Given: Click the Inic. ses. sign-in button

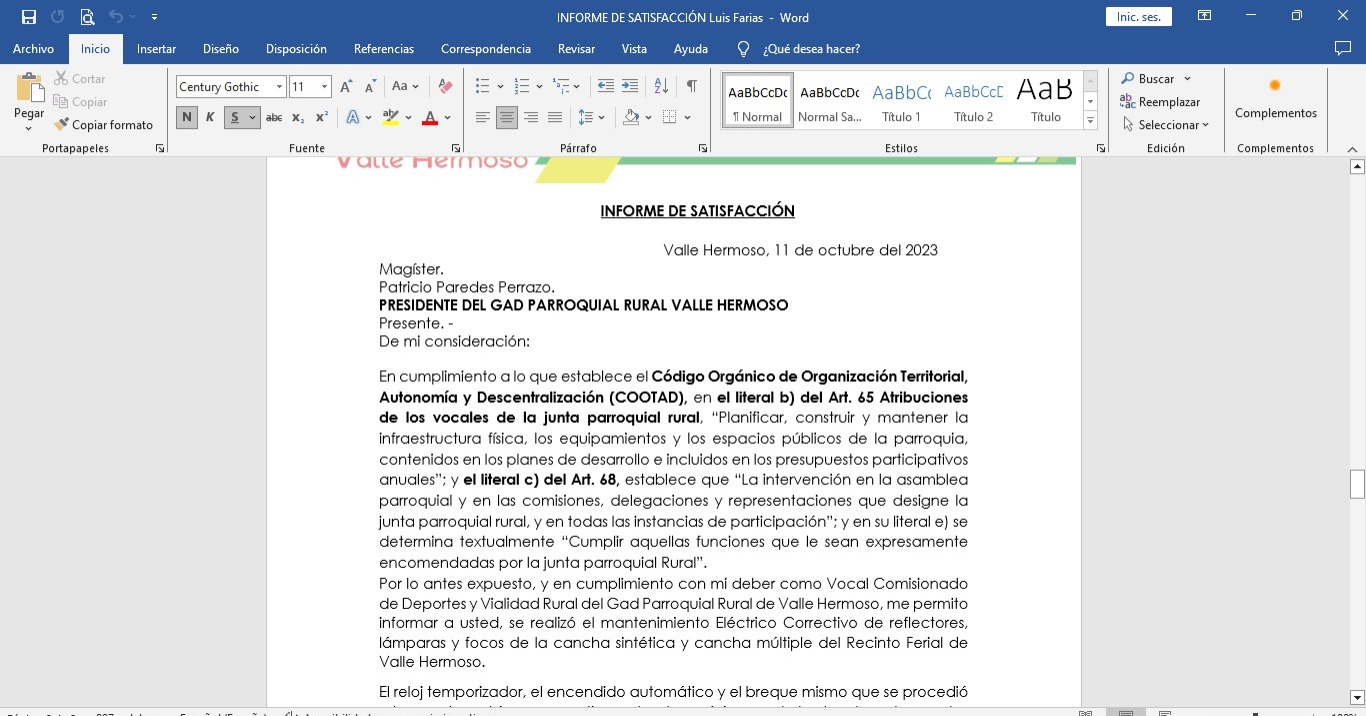Looking at the screenshot, I should (1138, 17).
